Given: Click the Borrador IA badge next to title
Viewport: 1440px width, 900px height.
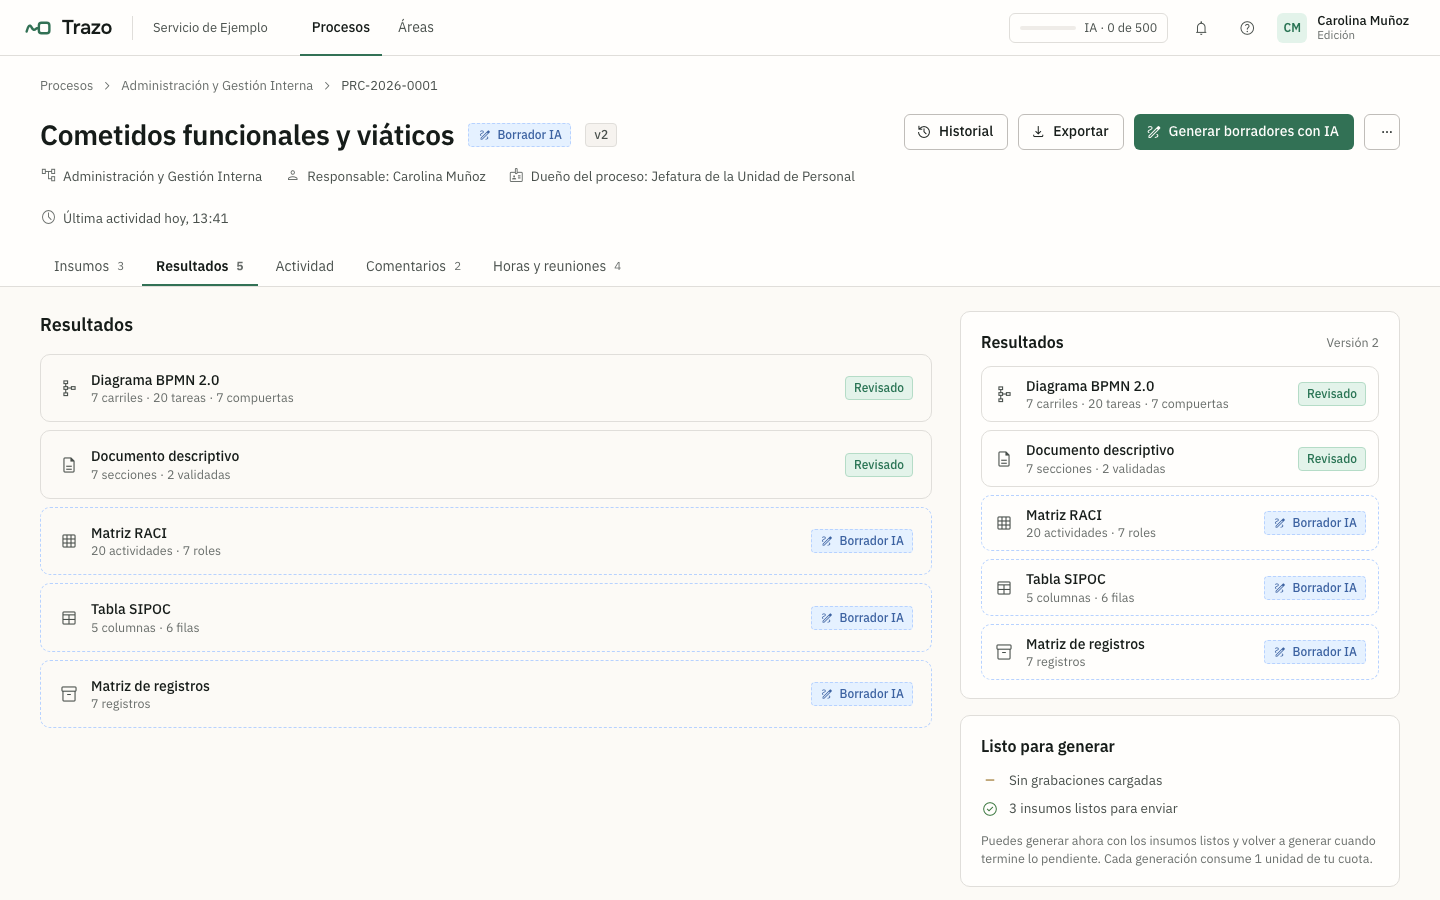Looking at the screenshot, I should tap(520, 135).
